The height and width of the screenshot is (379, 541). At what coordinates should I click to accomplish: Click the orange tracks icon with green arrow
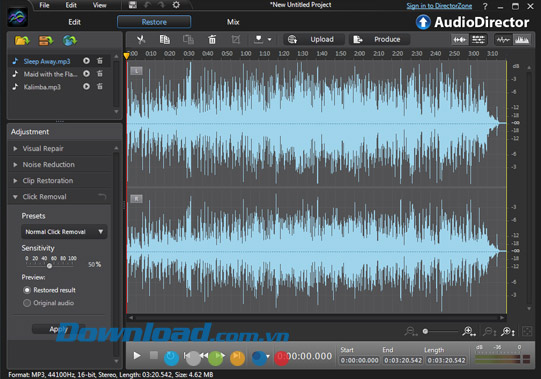pos(46,40)
